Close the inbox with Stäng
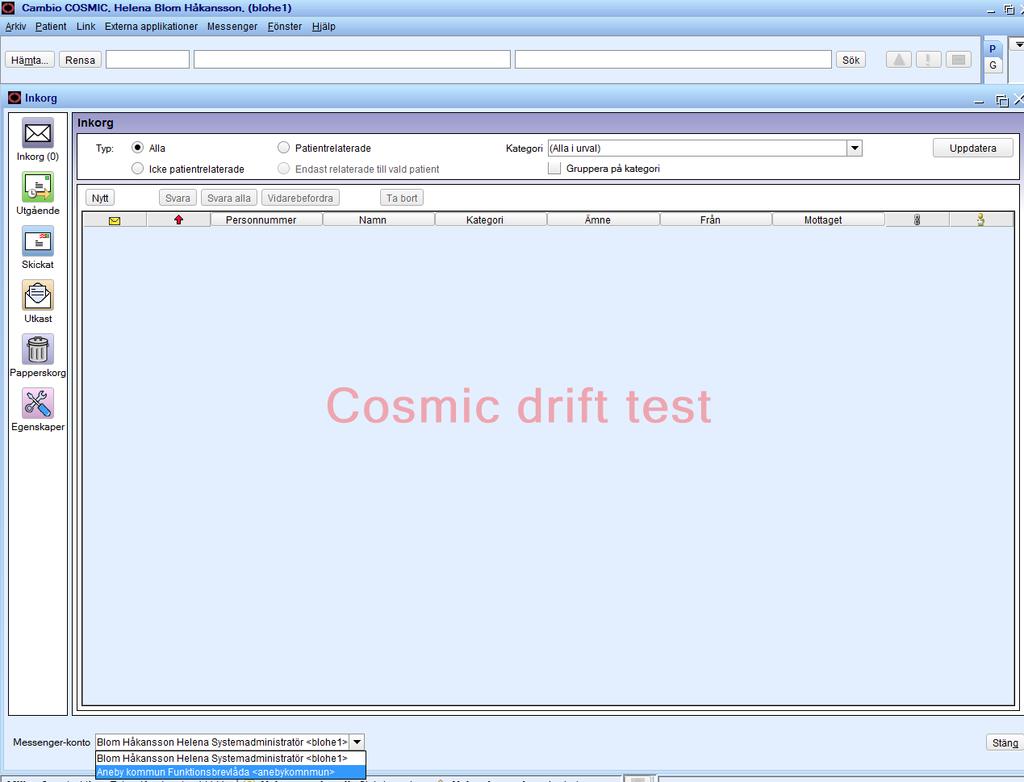This screenshot has height=782, width=1024. pos(1004,743)
